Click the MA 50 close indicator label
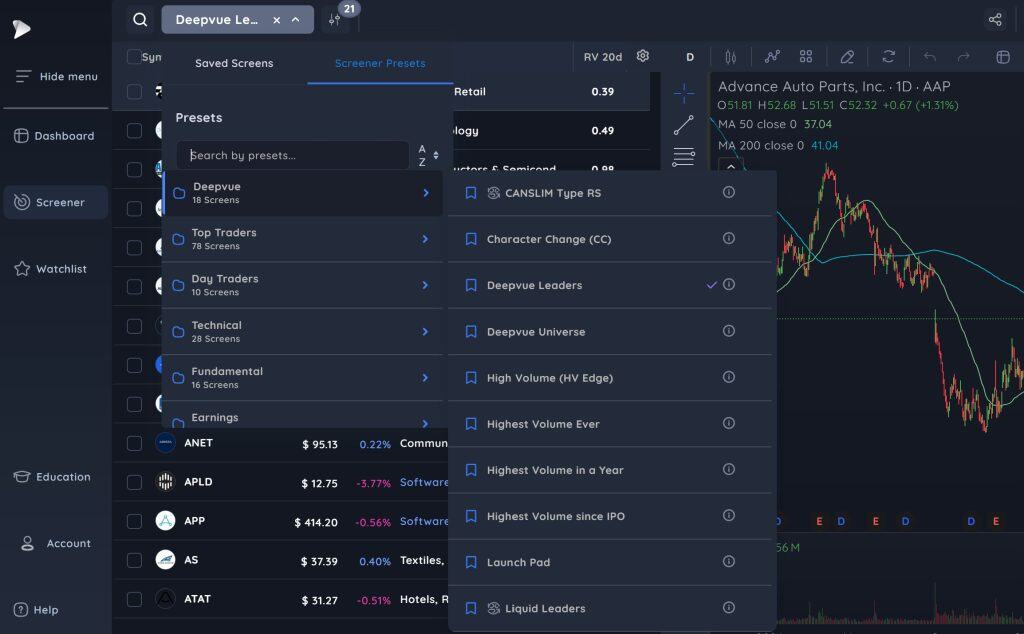 point(757,124)
